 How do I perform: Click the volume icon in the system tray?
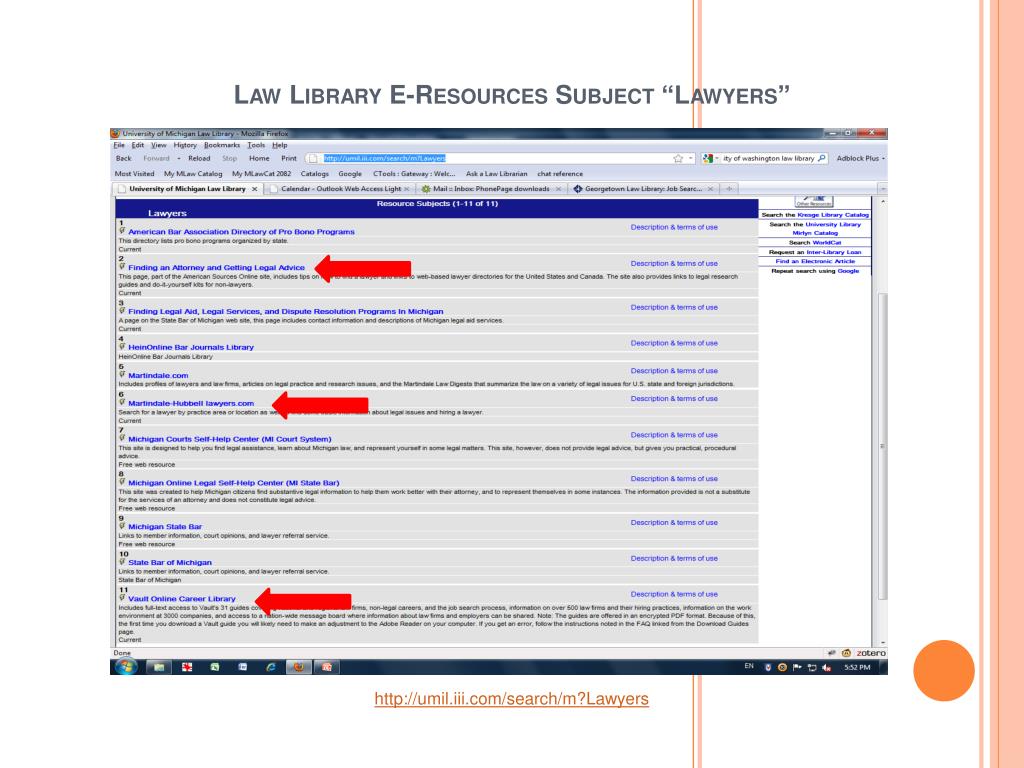(827, 667)
